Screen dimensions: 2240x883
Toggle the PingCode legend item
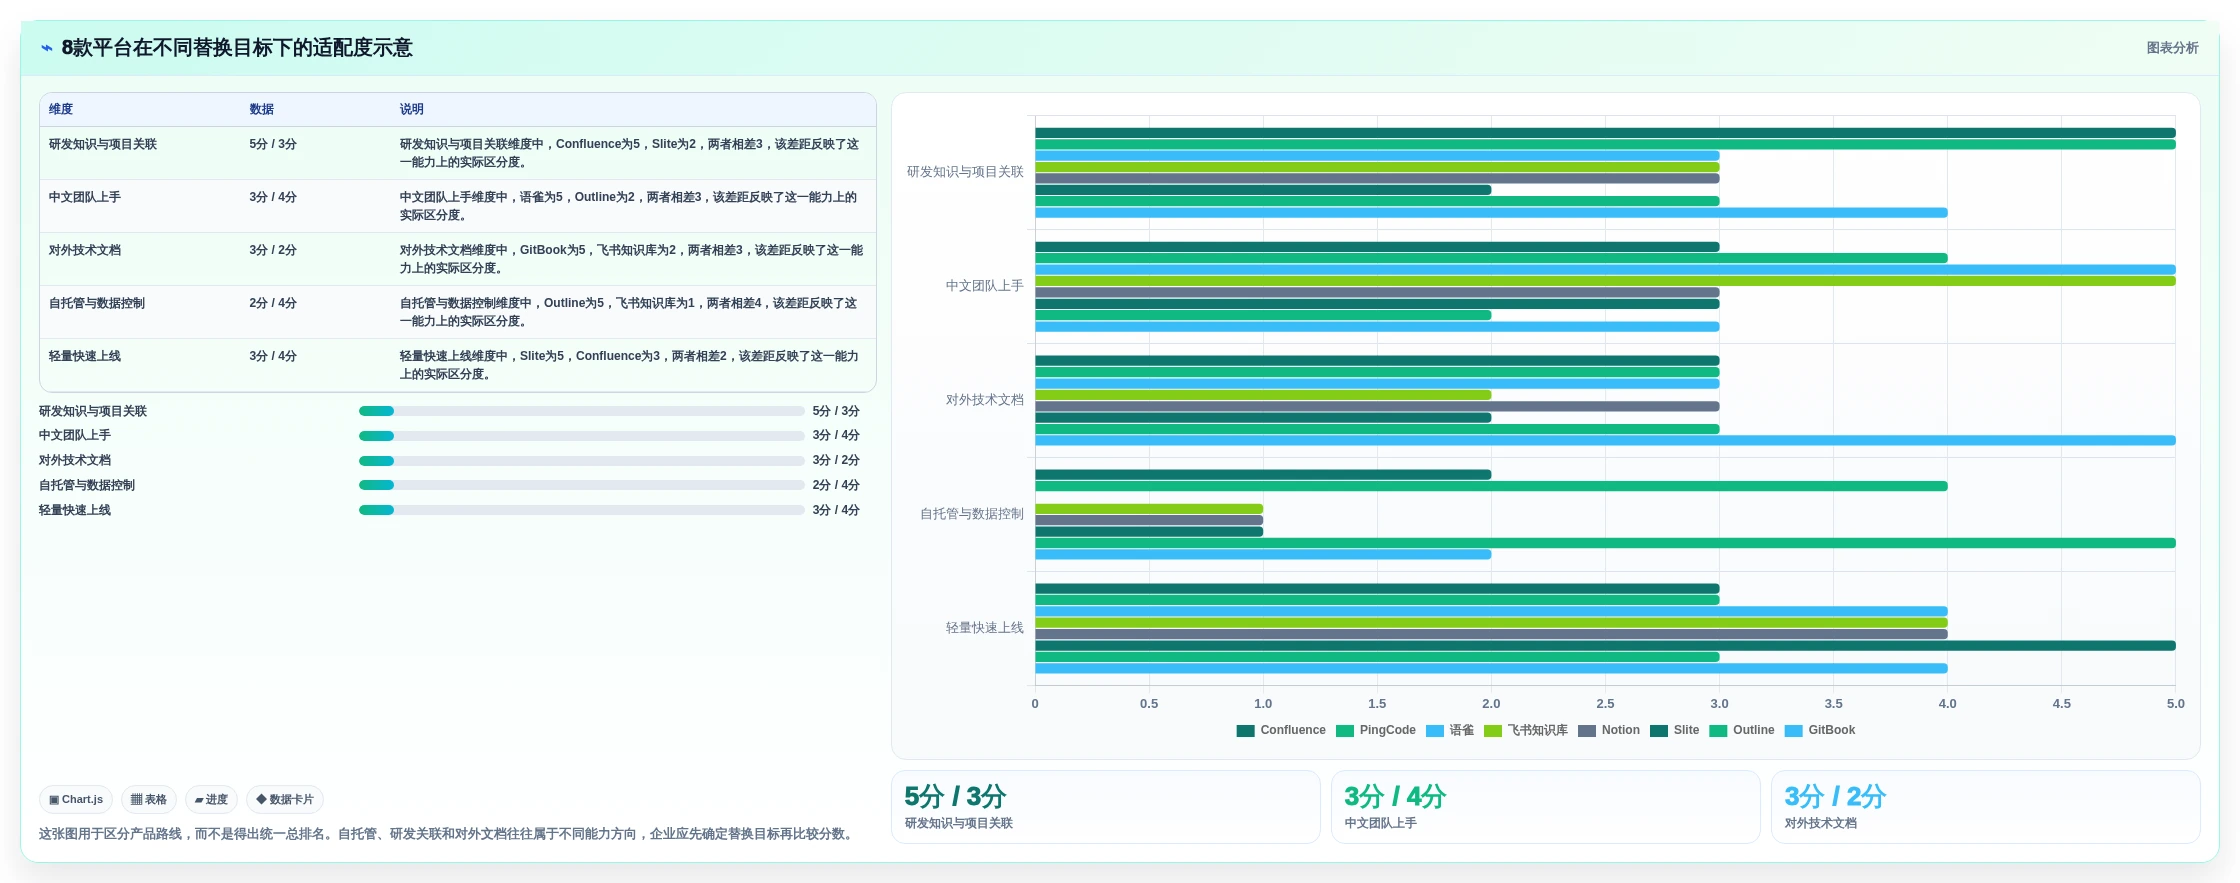pyautogui.click(x=1376, y=731)
